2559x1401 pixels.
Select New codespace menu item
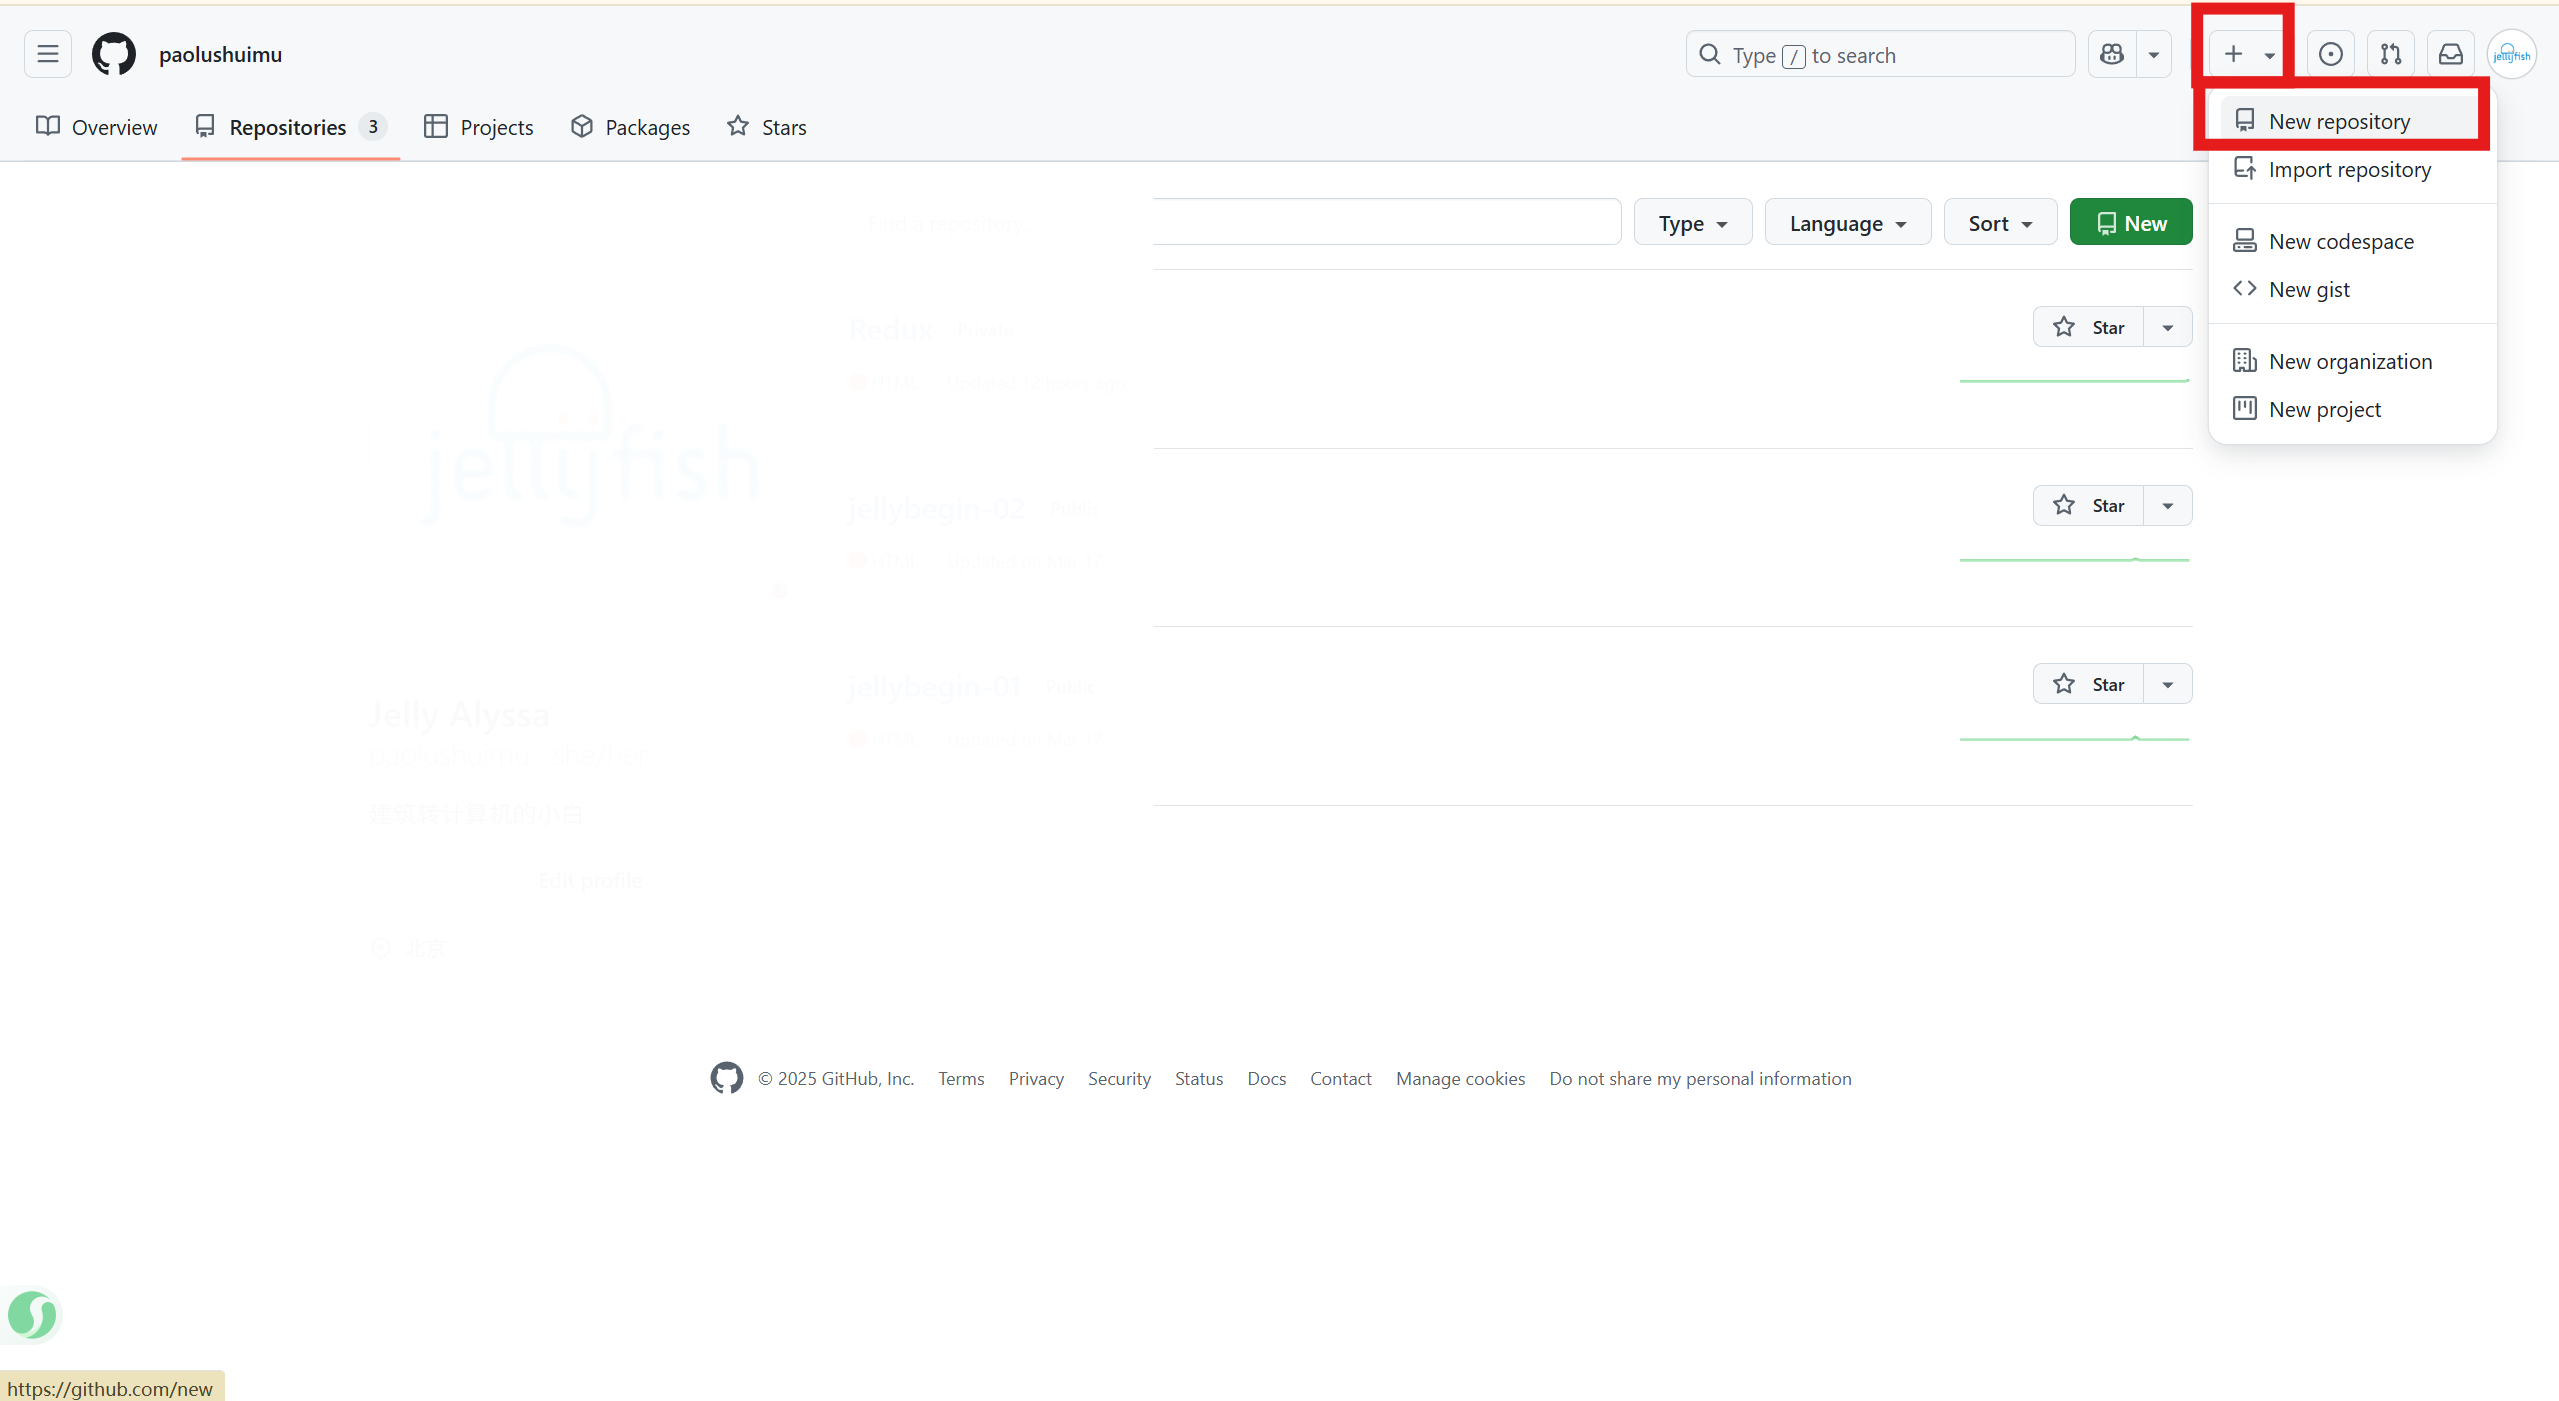click(x=2352, y=241)
